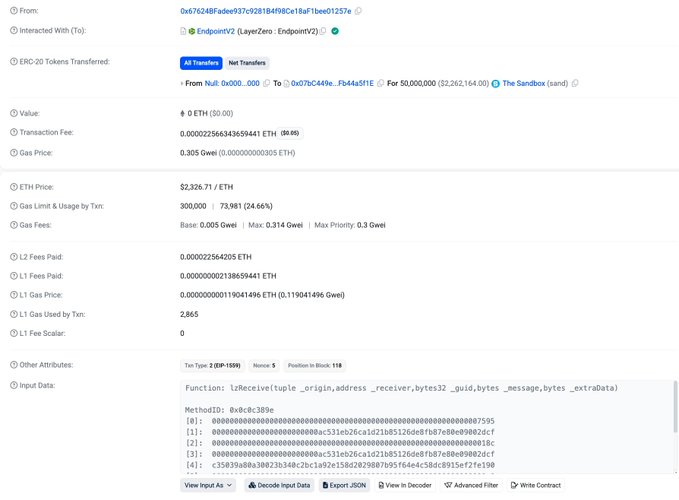Screen dimensions: 679x500
Task: Open the help icon beside ETH Price
Action: (14, 187)
